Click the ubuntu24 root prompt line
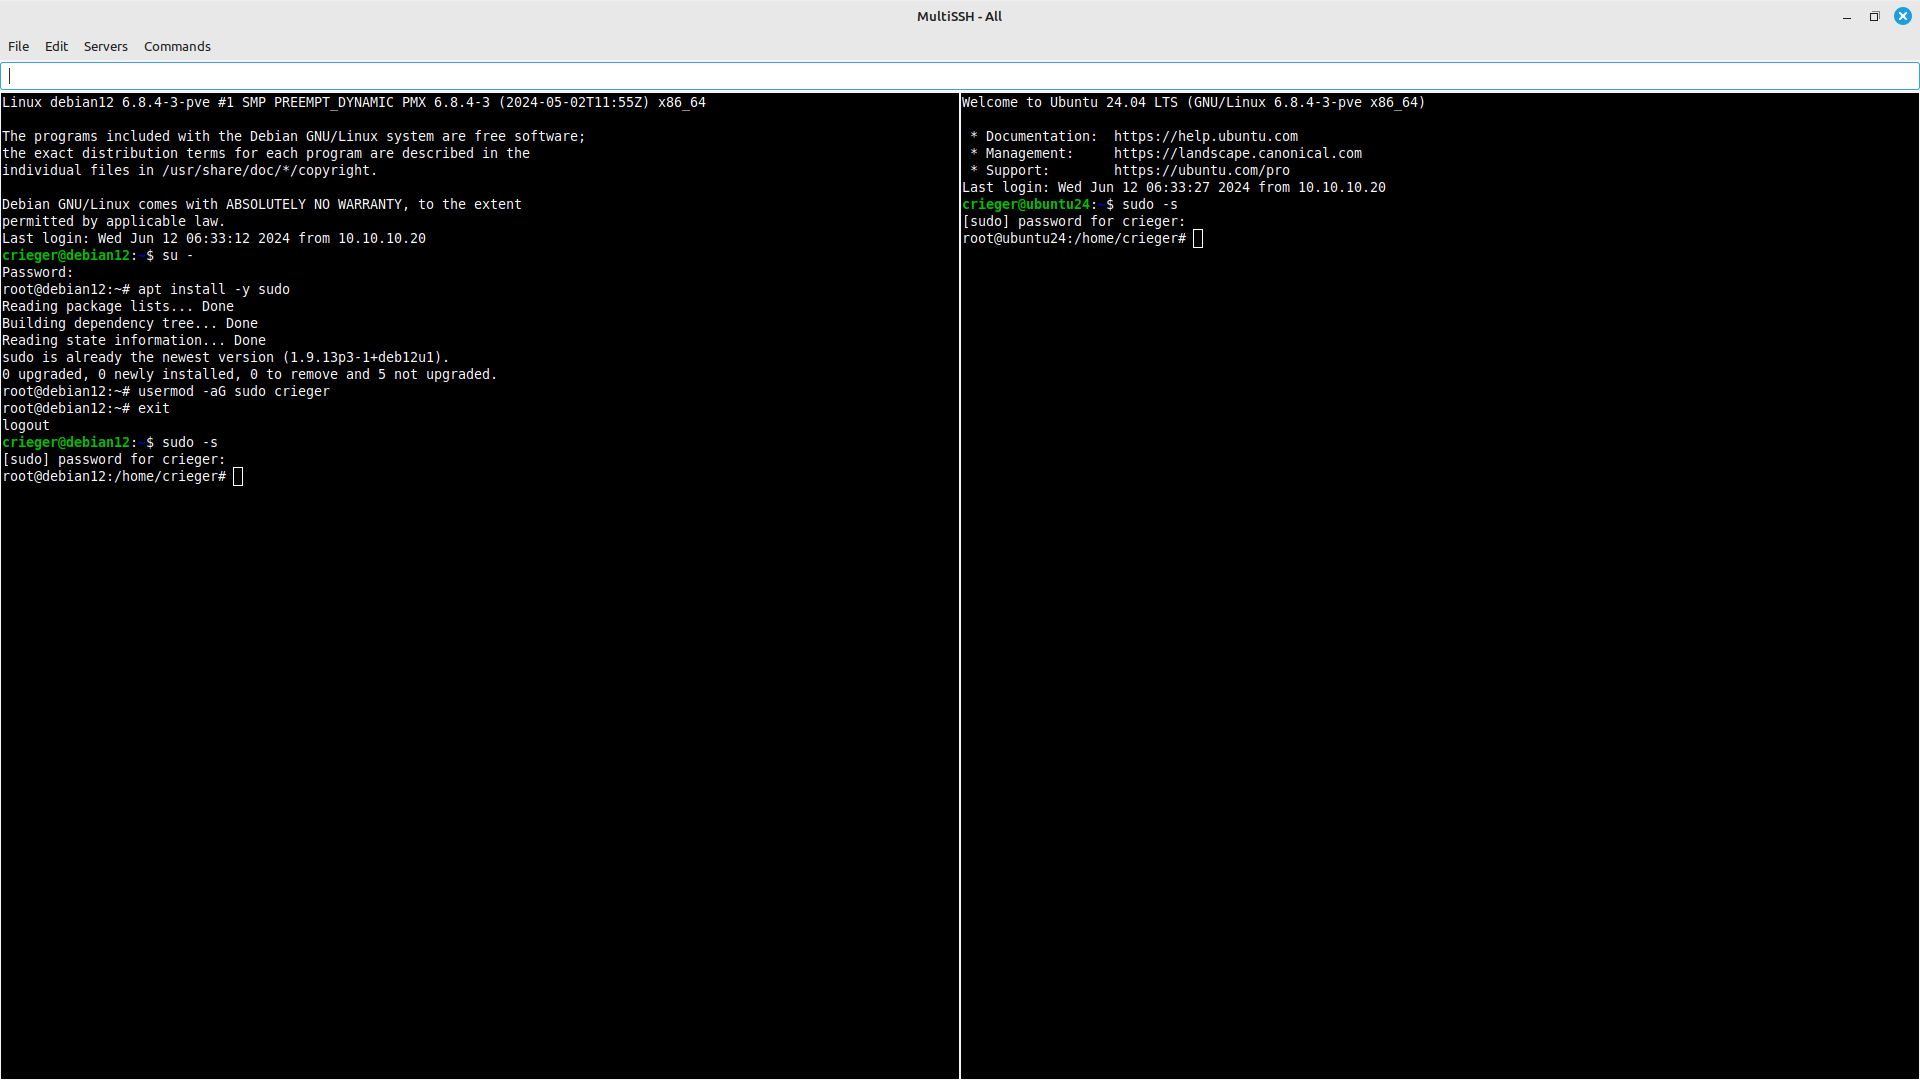 click(1082, 239)
